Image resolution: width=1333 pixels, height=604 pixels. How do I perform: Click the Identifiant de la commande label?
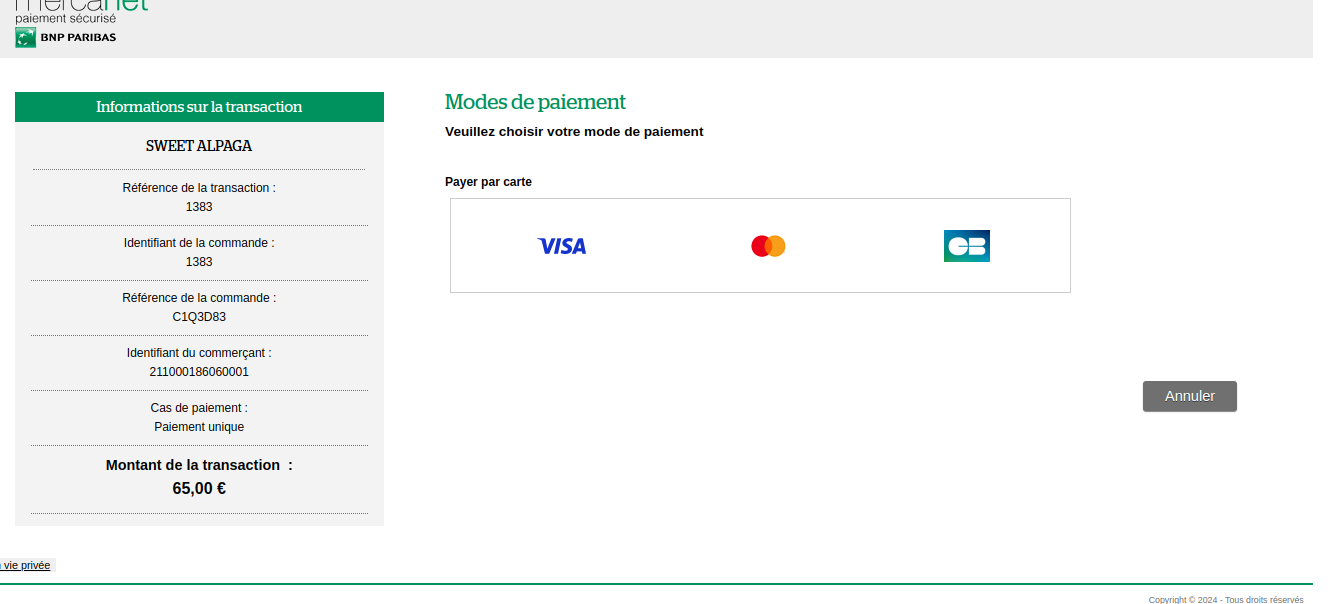tap(199, 243)
